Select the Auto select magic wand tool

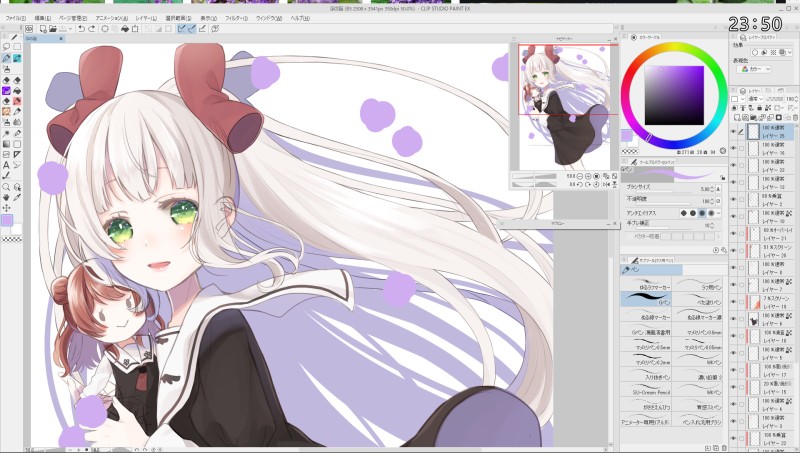click(7, 133)
